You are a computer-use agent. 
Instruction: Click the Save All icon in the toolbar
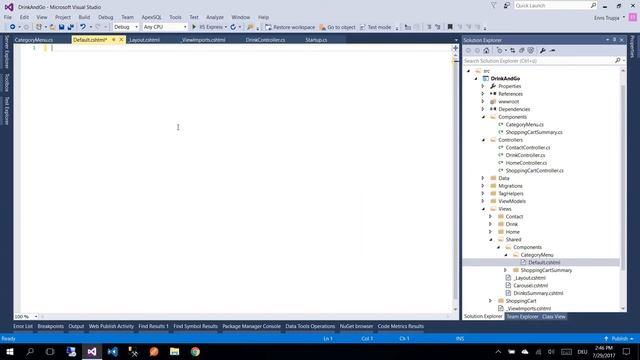coord(71,27)
